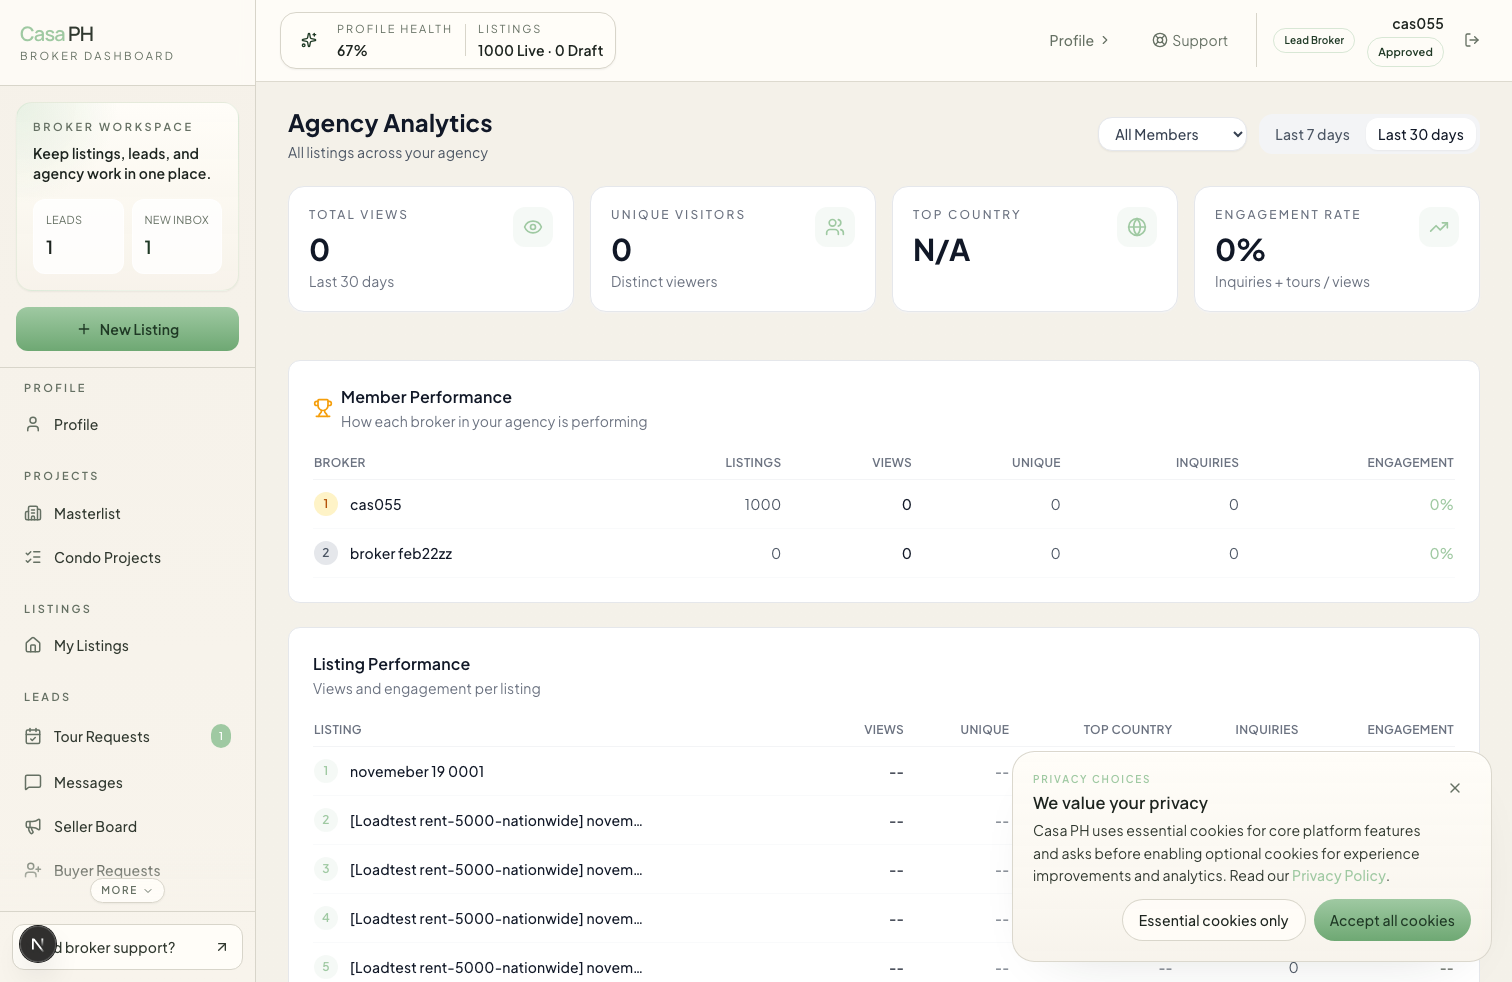Click the Tour Requests calendar icon
This screenshot has height=982, width=1512.
click(x=33, y=736)
